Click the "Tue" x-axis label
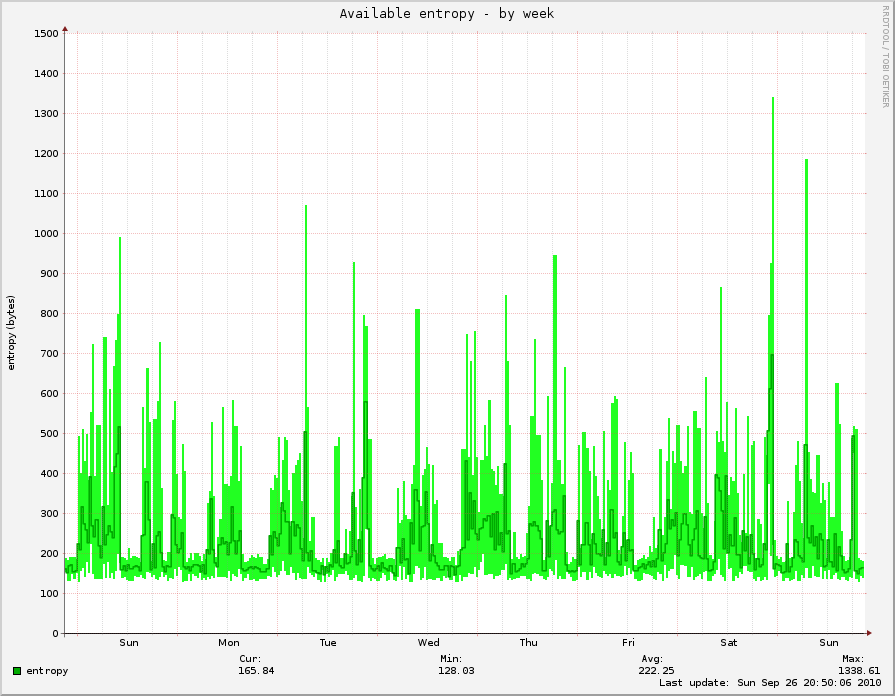The width and height of the screenshot is (895, 696). point(328,642)
